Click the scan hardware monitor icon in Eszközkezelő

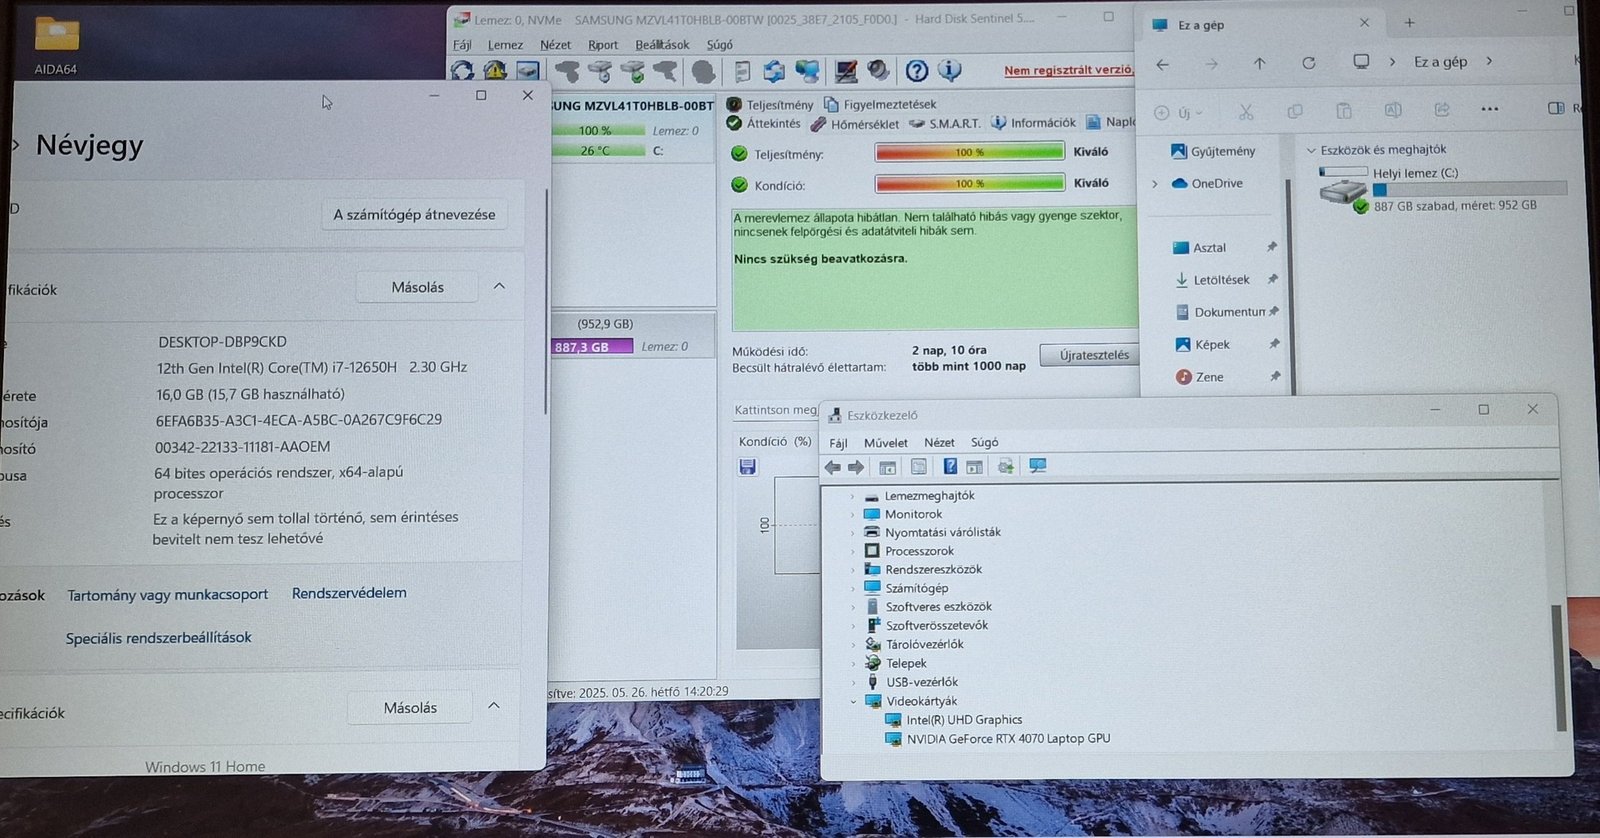(1037, 466)
